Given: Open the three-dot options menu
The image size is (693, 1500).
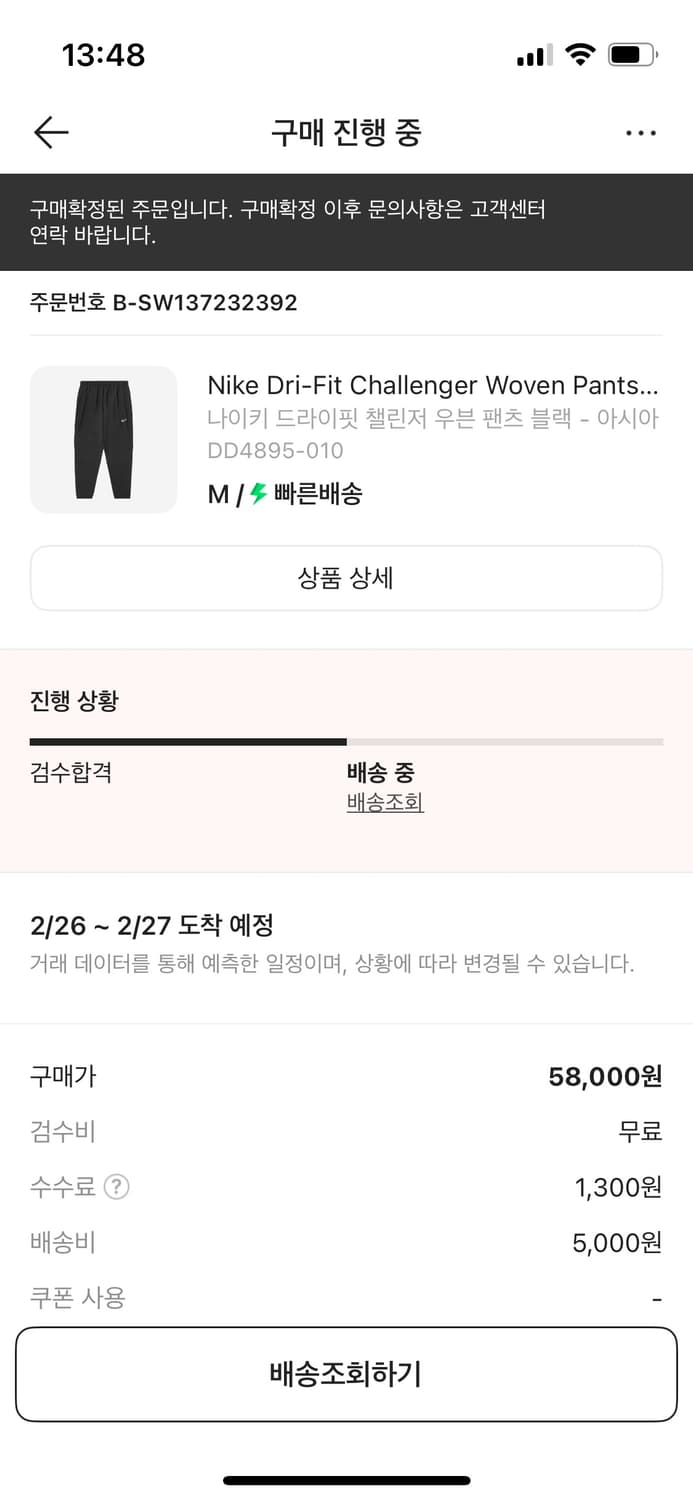Looking at the screenshot, I should tap(640, 132).
